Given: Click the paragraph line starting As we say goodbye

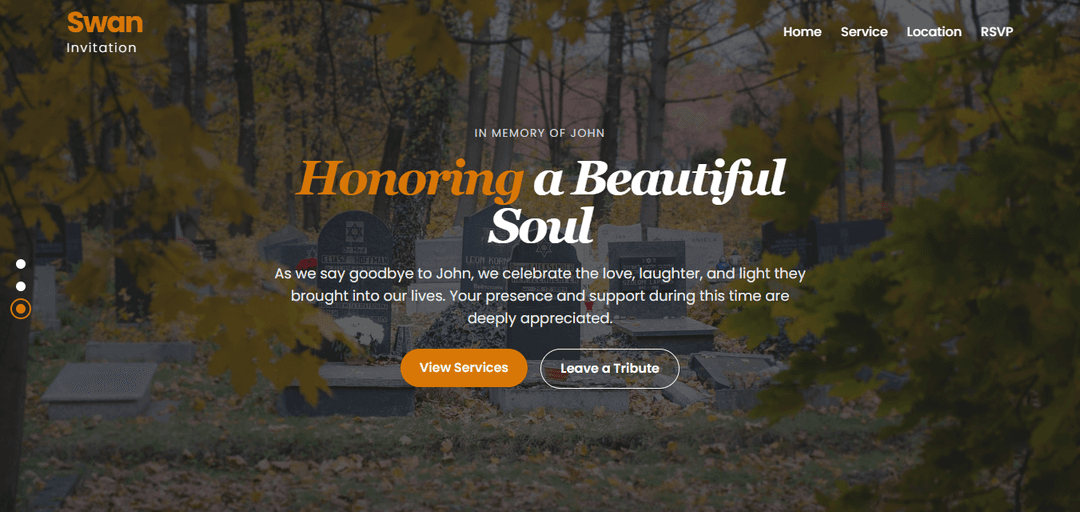Looking at the screenshot, I should (x=540, y=274).
